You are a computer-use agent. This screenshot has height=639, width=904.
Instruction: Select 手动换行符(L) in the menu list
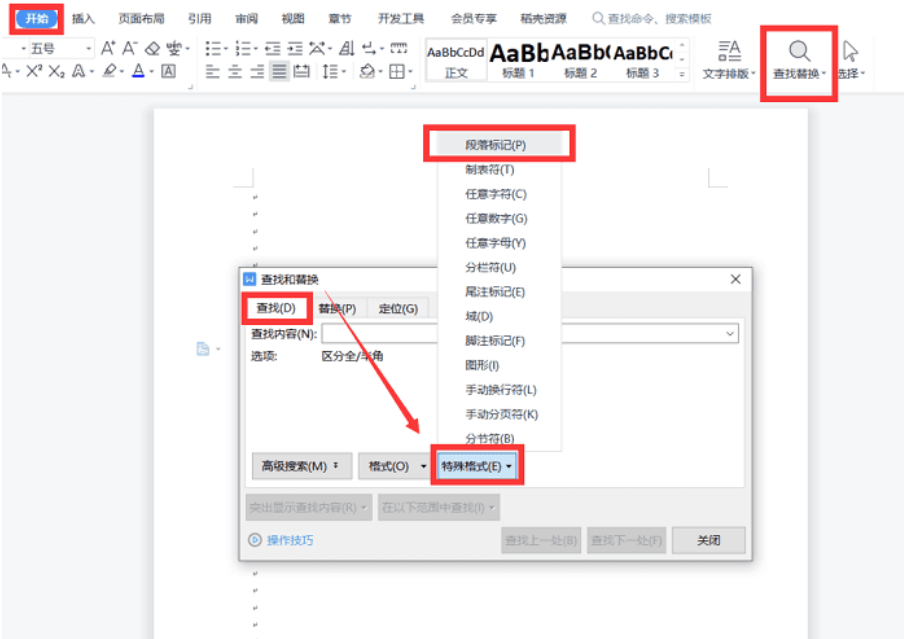501,390
